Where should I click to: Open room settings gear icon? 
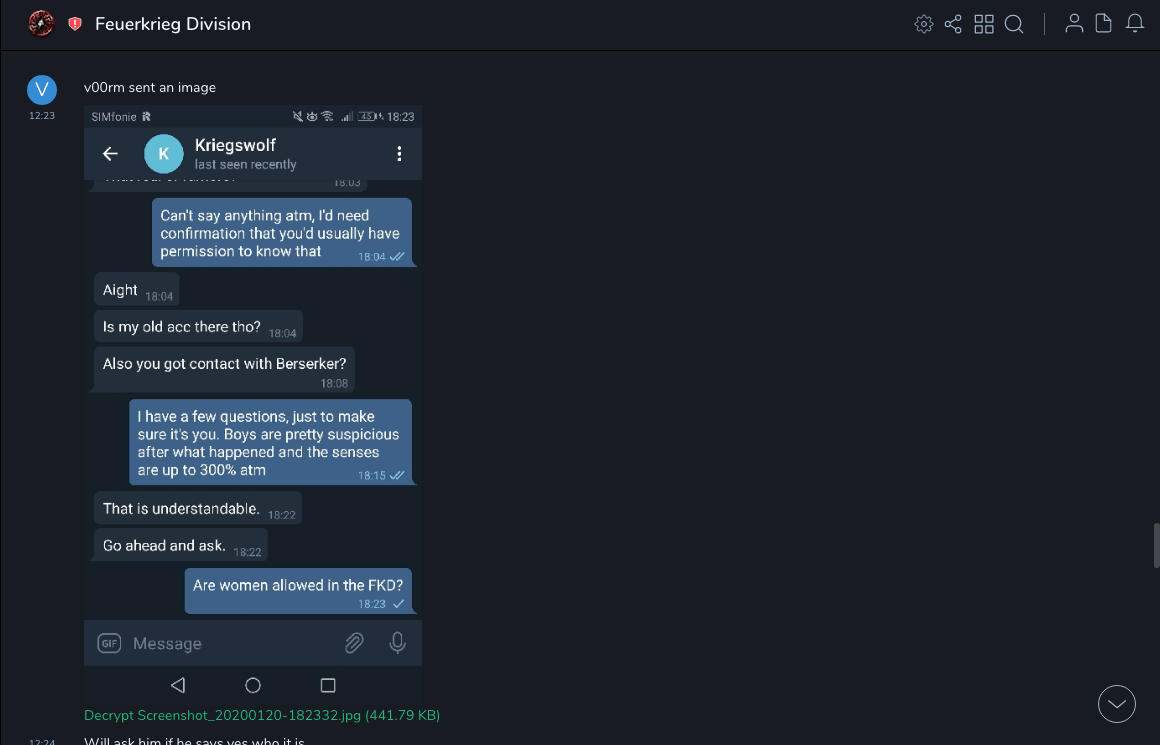pyautogui.click(x=924, y=24)
